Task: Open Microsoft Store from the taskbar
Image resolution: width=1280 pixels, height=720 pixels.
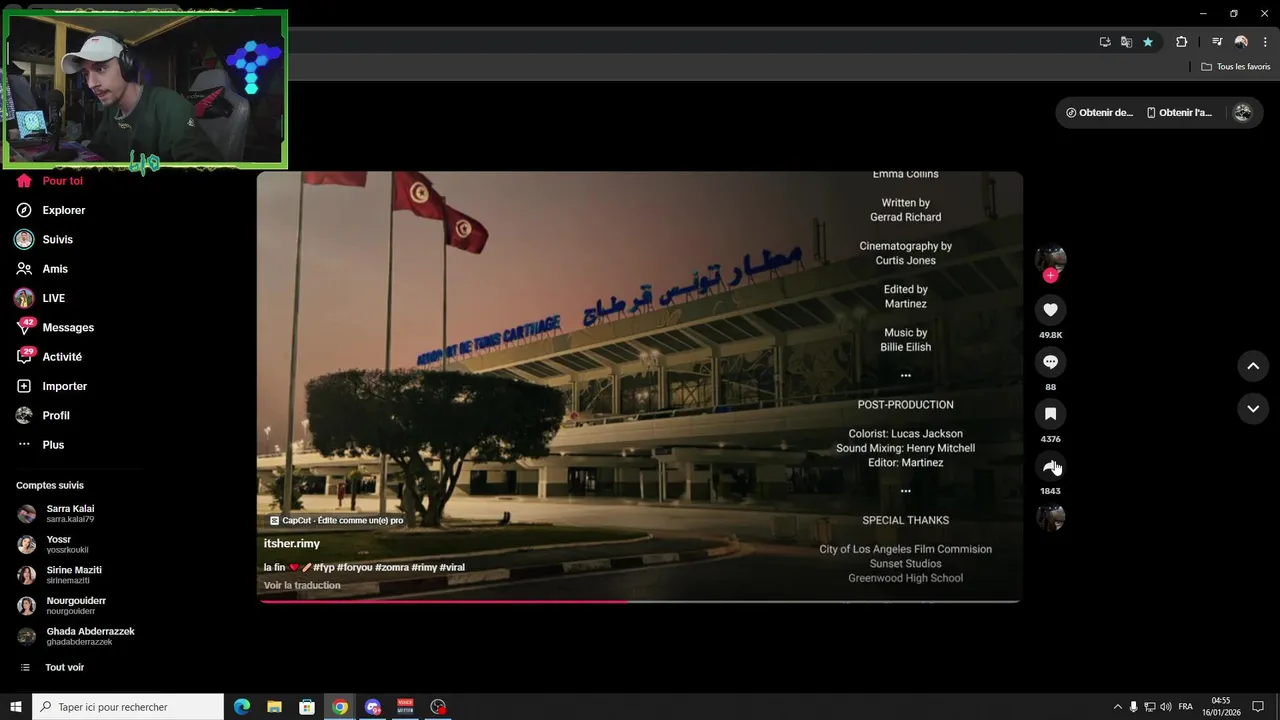Action: [x=308, y=707]
